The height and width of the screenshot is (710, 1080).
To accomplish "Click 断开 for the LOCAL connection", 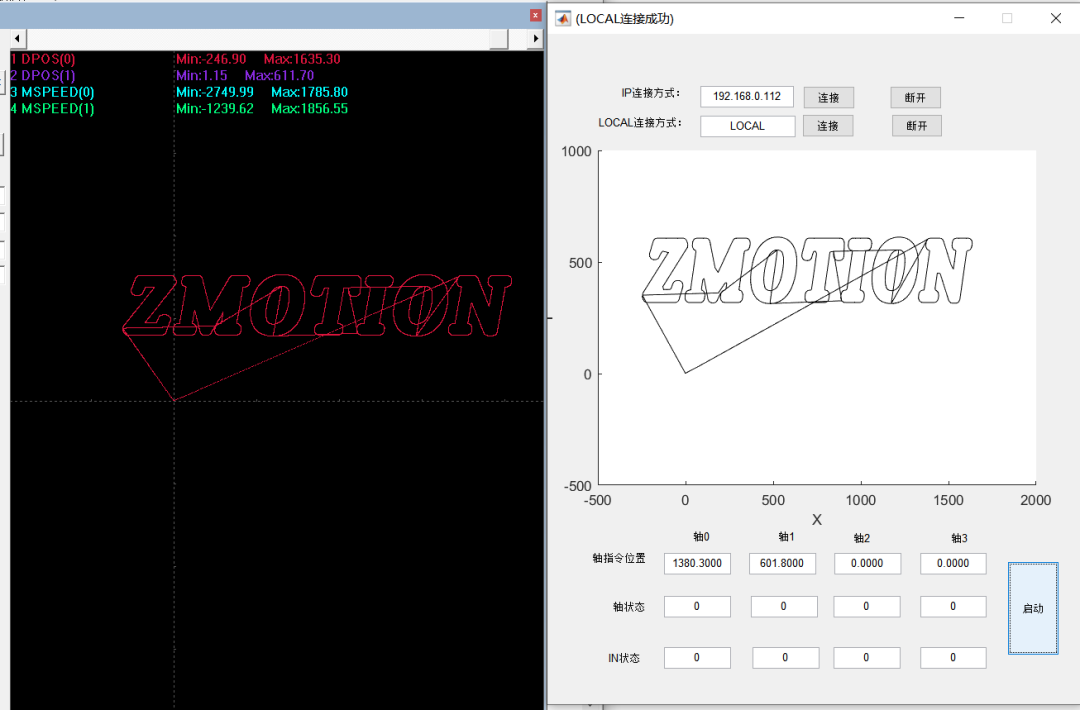I will coord(916,125).
